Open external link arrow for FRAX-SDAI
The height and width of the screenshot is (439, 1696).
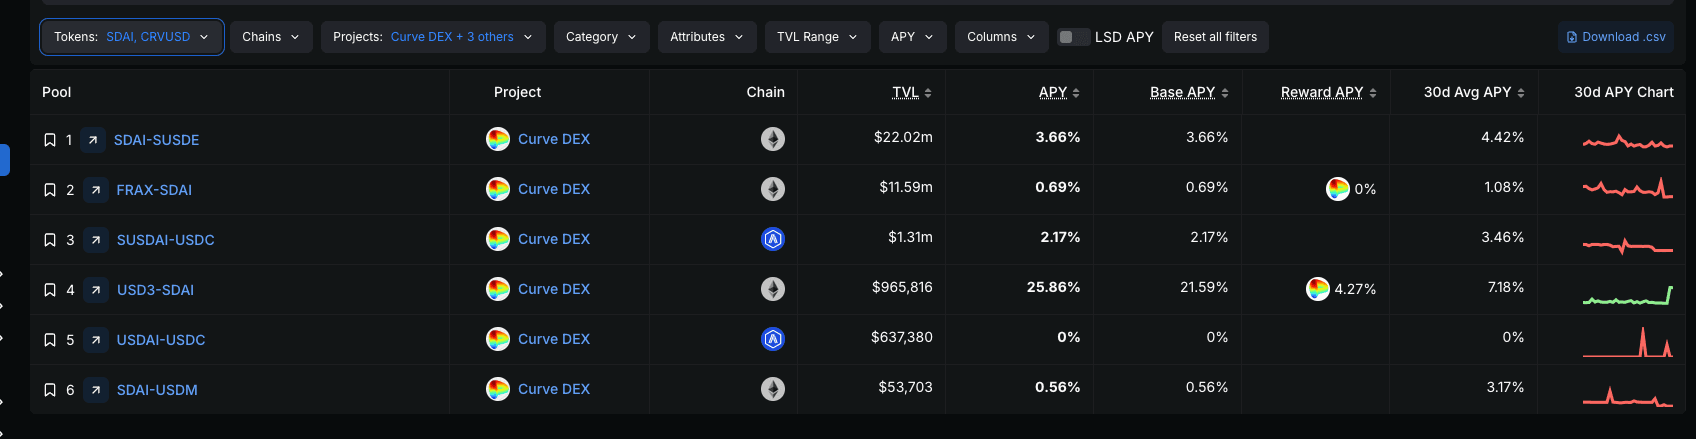96,190
